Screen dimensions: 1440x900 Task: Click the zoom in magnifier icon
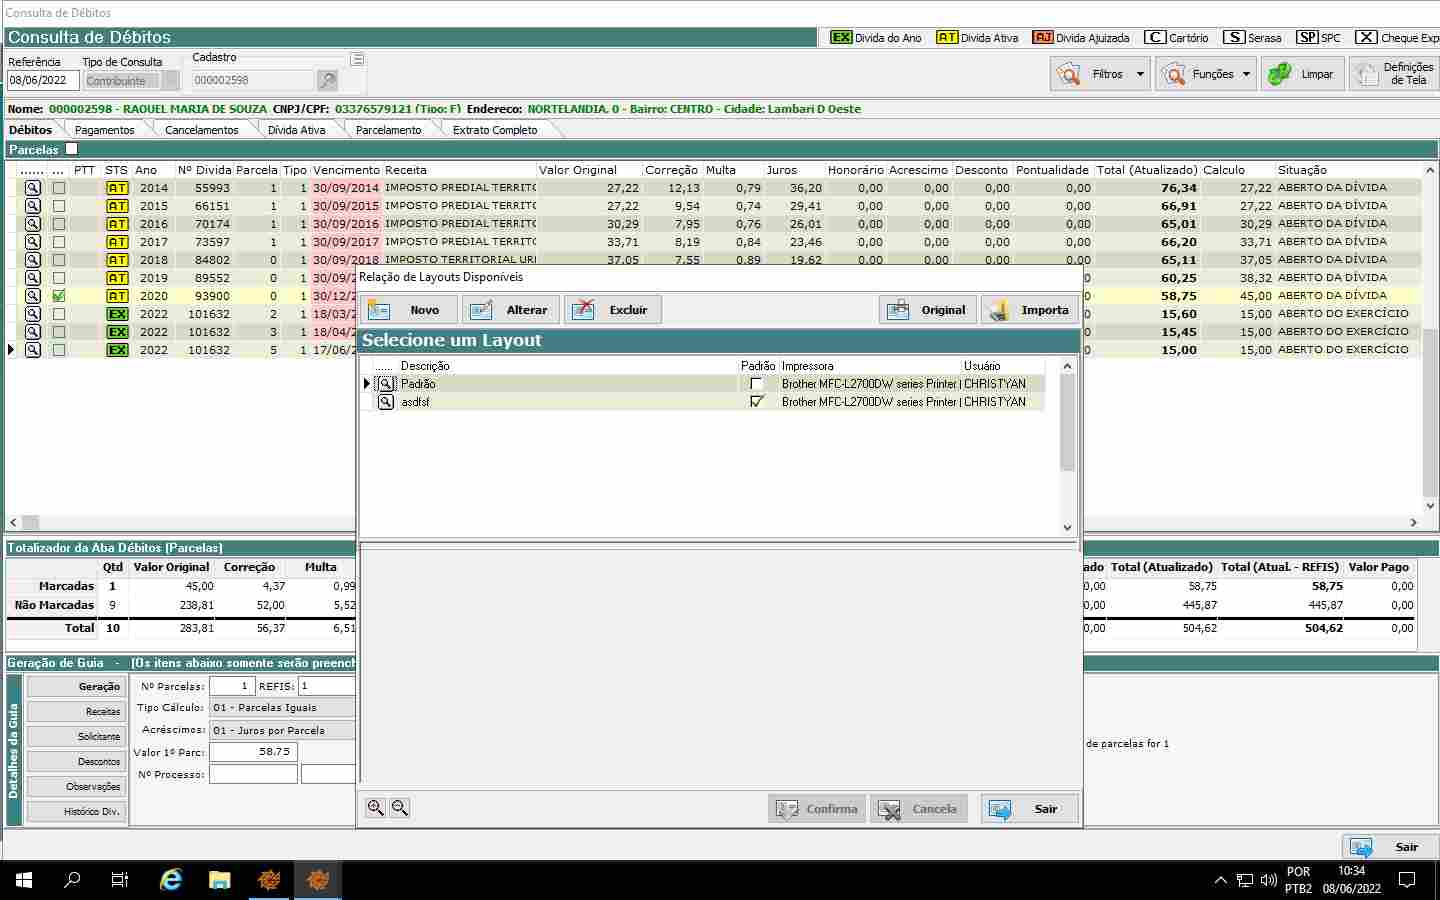click(x=375, y=808)
